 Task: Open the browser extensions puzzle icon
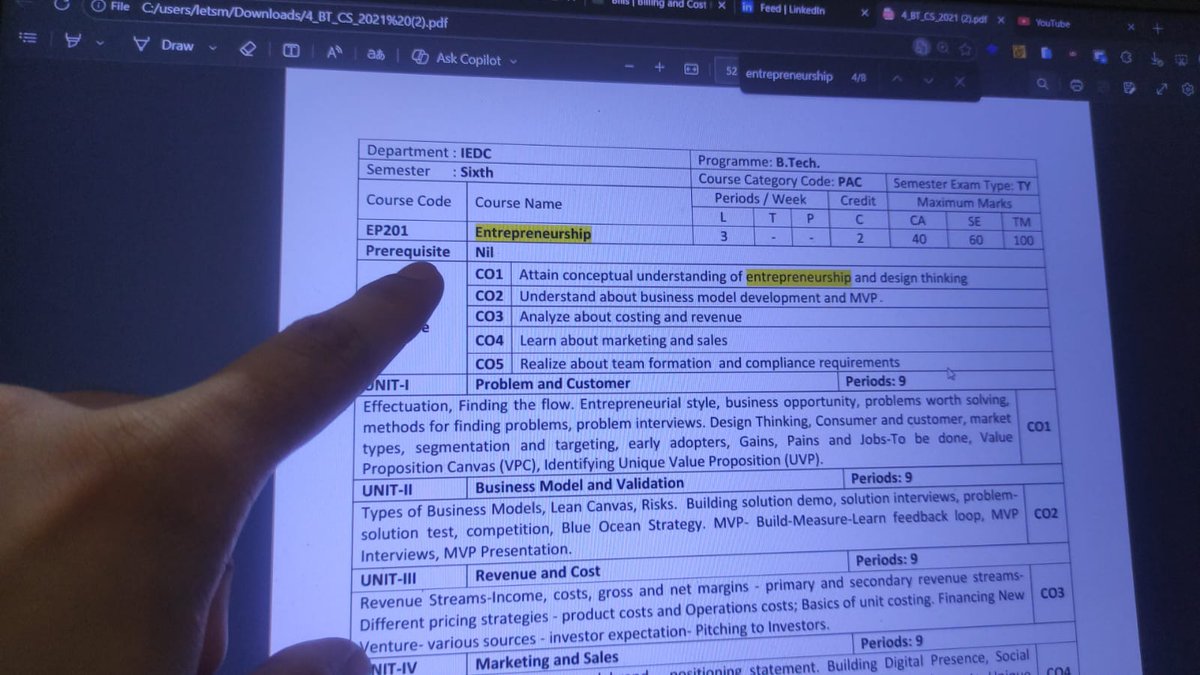click(x=1126, y=57)
